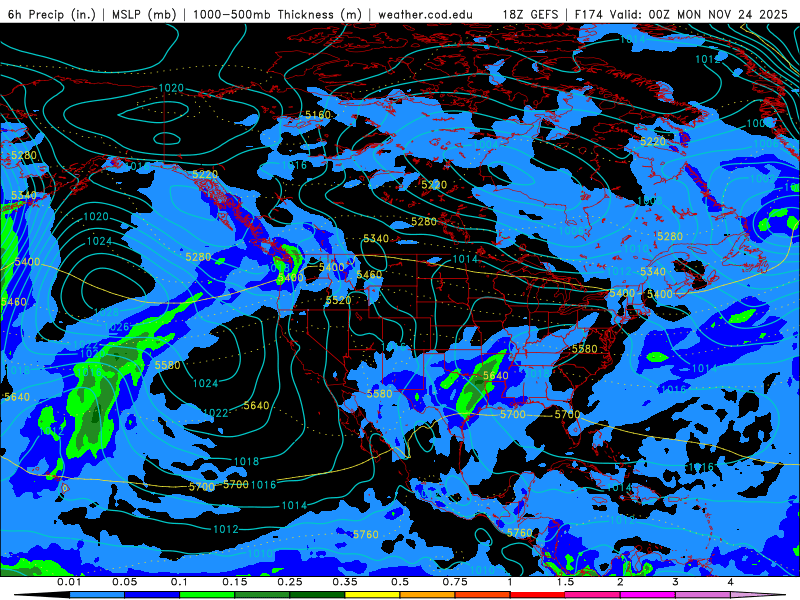Click the 'F174 Valid: 00Z MON NOV 24 2025' text

pos(681,14)
